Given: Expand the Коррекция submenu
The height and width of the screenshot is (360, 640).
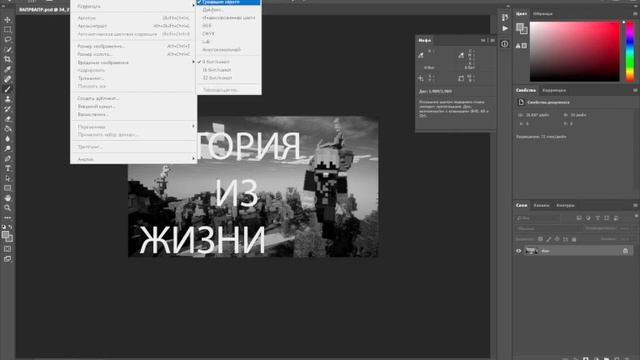Looking at the screenshot, I should (x=133, y=6).
